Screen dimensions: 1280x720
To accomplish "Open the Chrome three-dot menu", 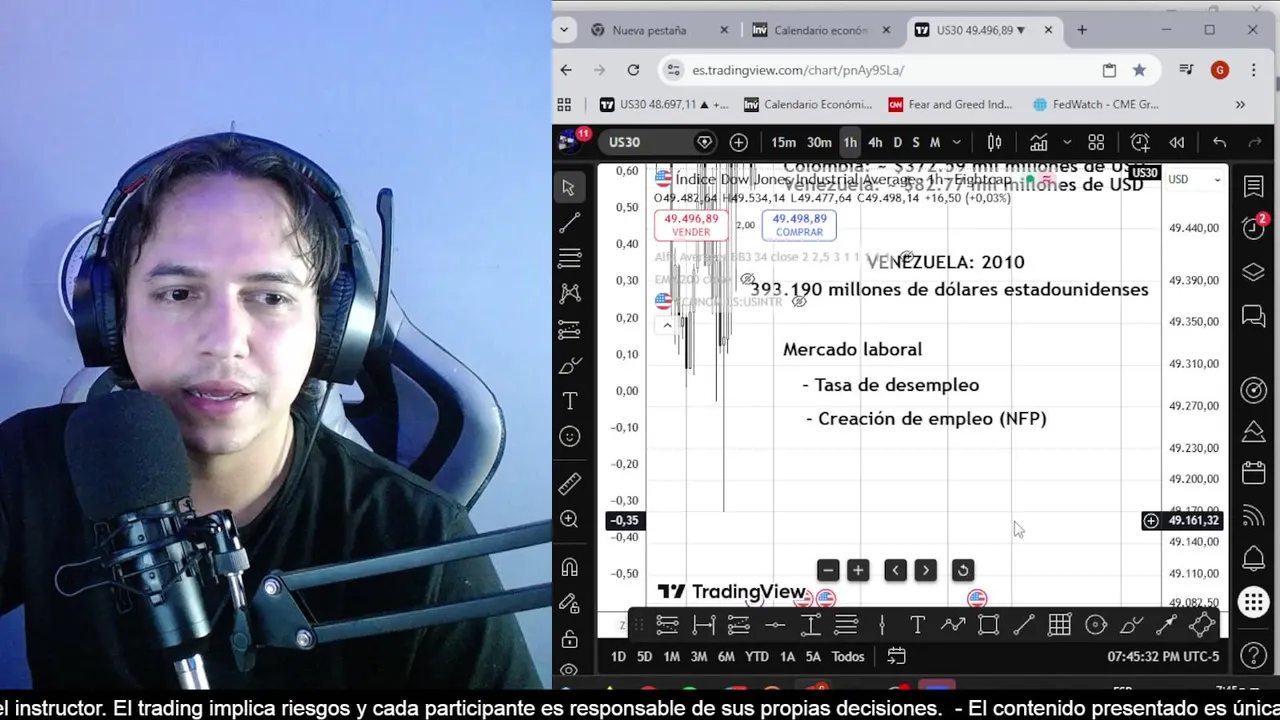I will (1253, 70).
